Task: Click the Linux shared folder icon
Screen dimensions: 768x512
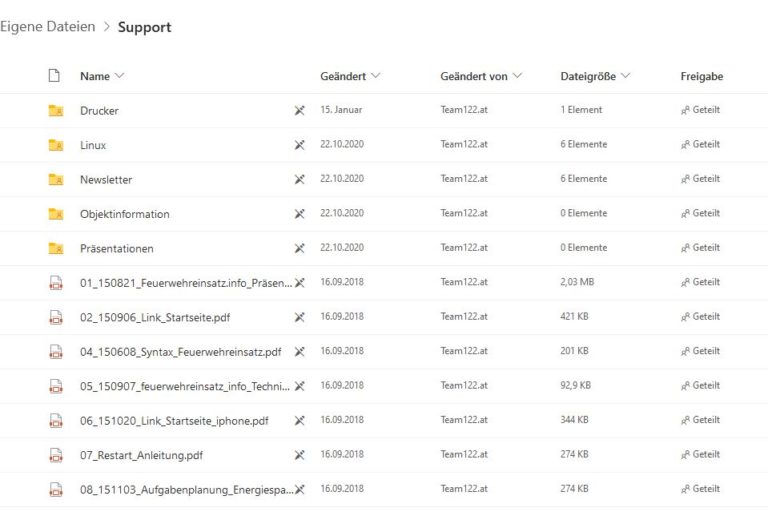Action: pos(56,145)
